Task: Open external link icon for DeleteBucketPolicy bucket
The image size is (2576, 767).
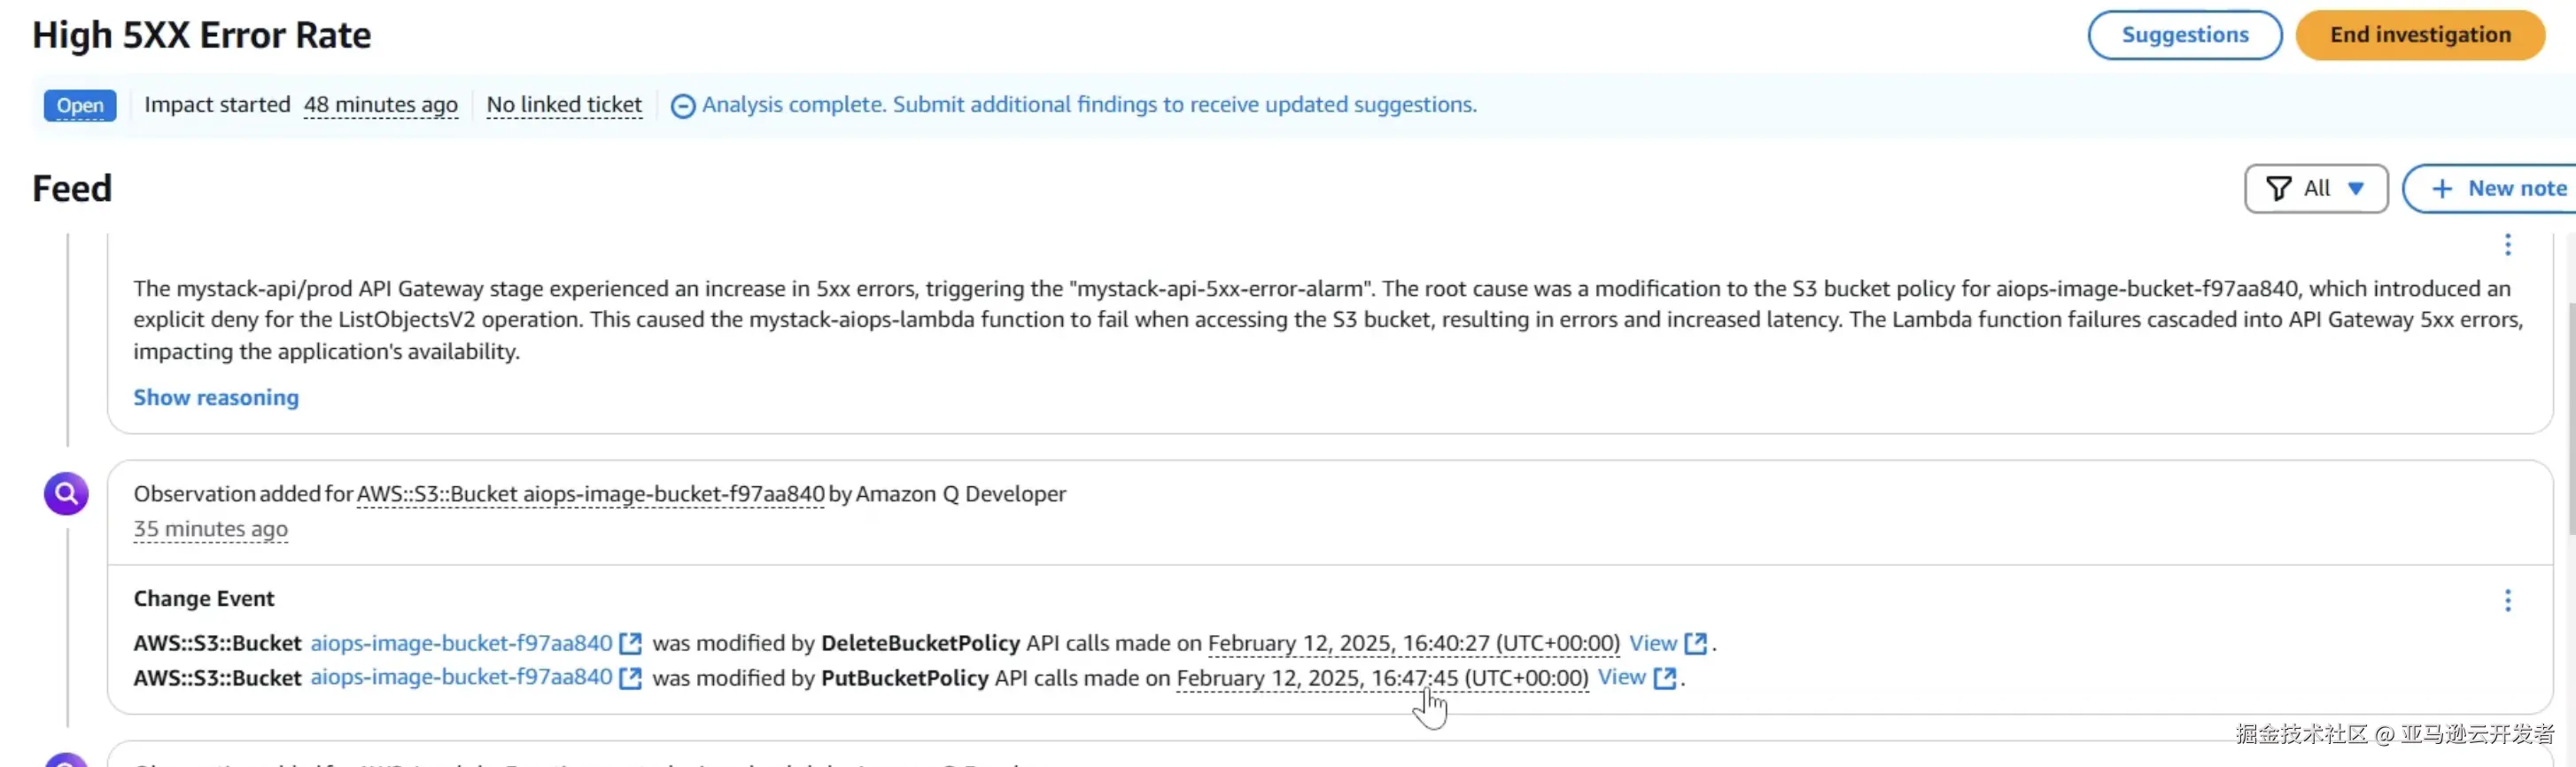Action: point(630,644)
